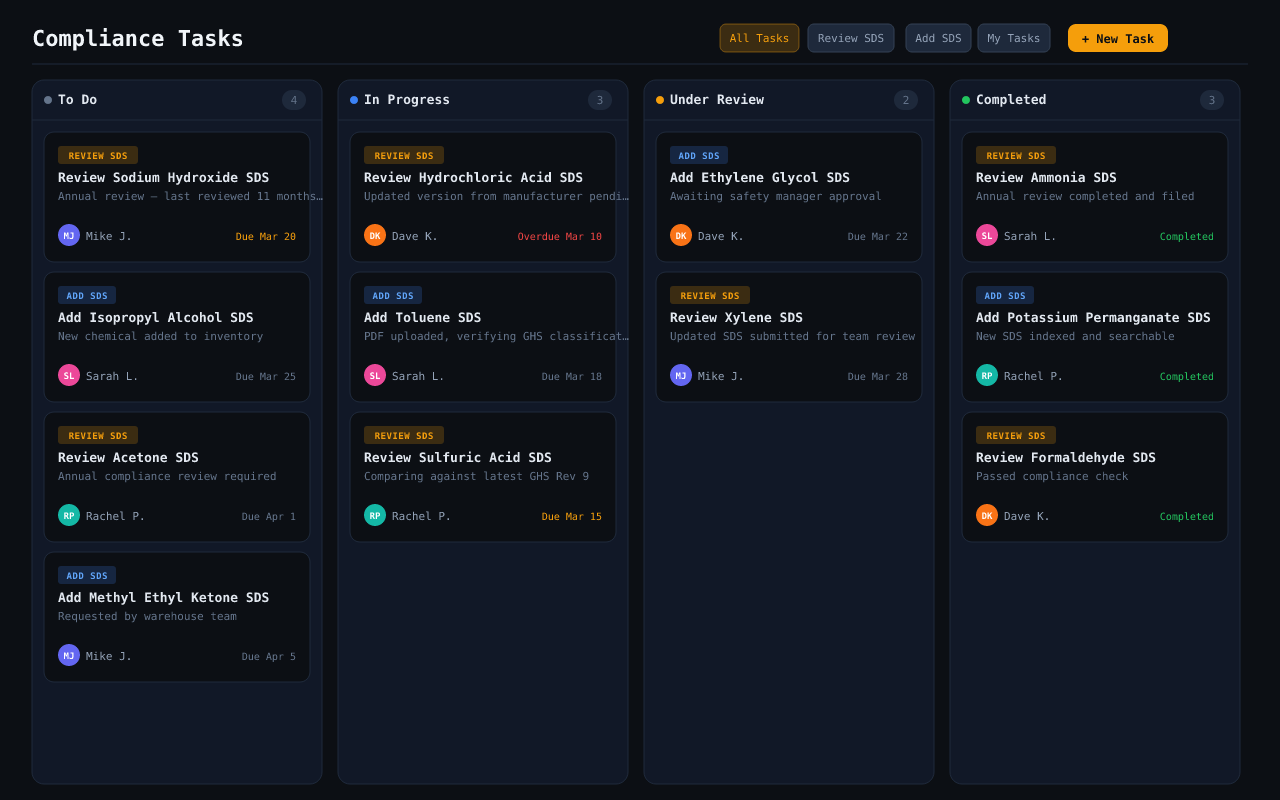
Task: Select the All Tasks filter
Action: [x=759, y=38]
